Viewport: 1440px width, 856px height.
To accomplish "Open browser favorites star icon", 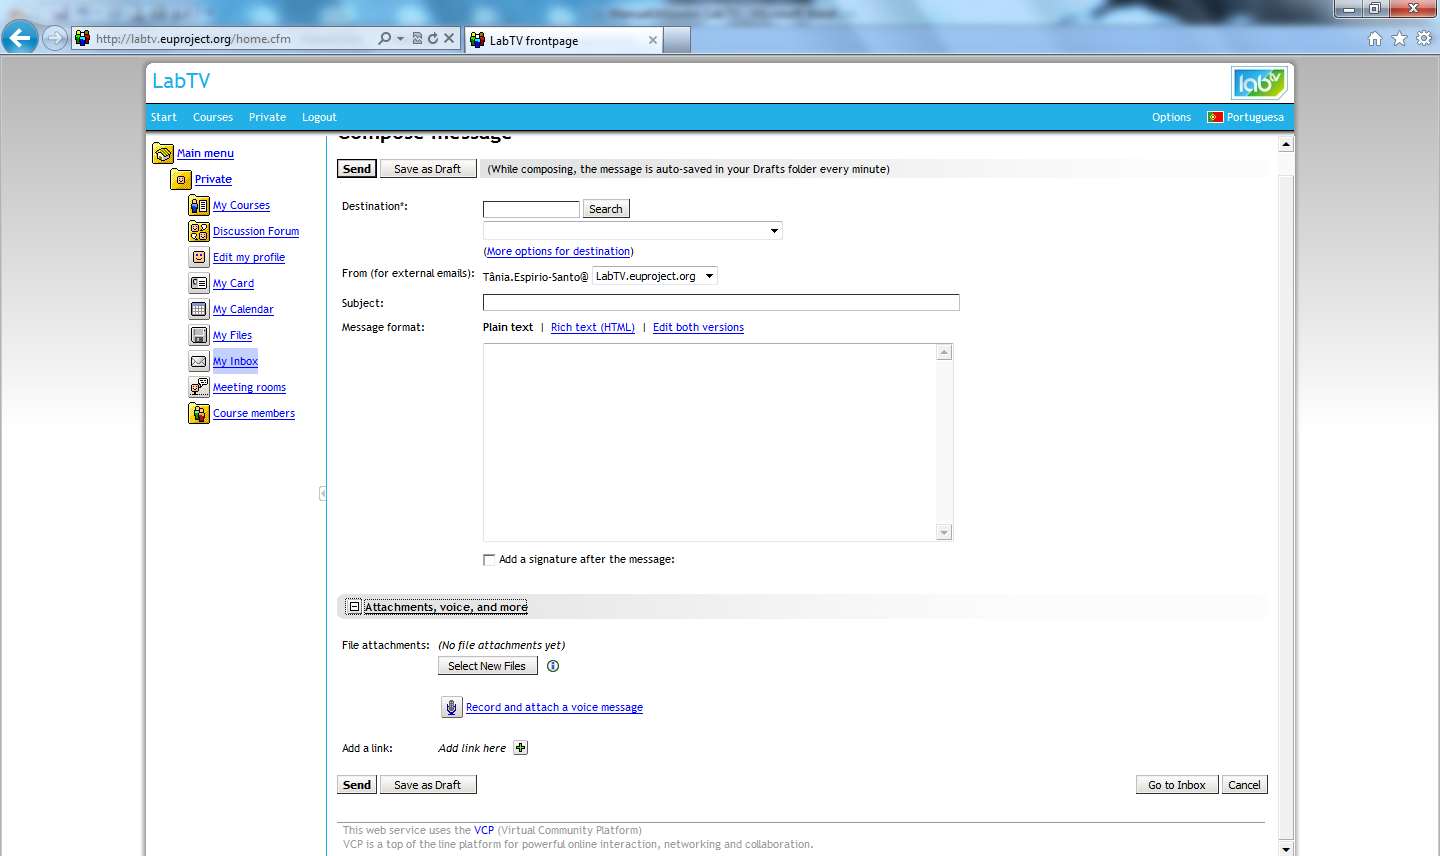I will (x=1399, y=39).
